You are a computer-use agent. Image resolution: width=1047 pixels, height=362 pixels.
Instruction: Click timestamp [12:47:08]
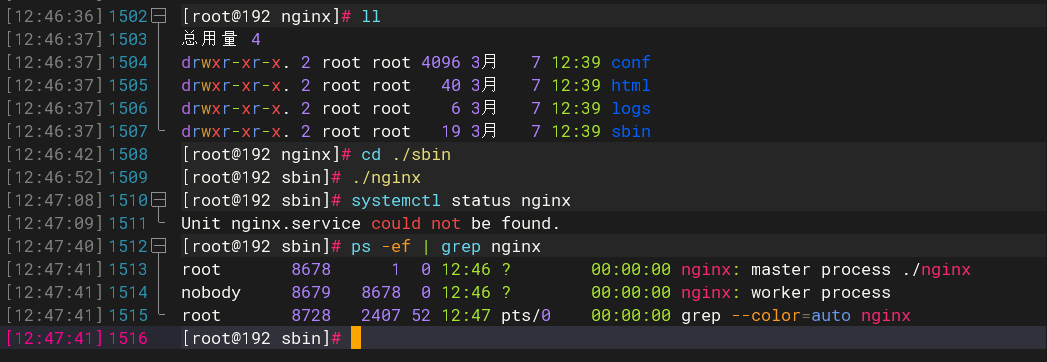click(55, 200)
